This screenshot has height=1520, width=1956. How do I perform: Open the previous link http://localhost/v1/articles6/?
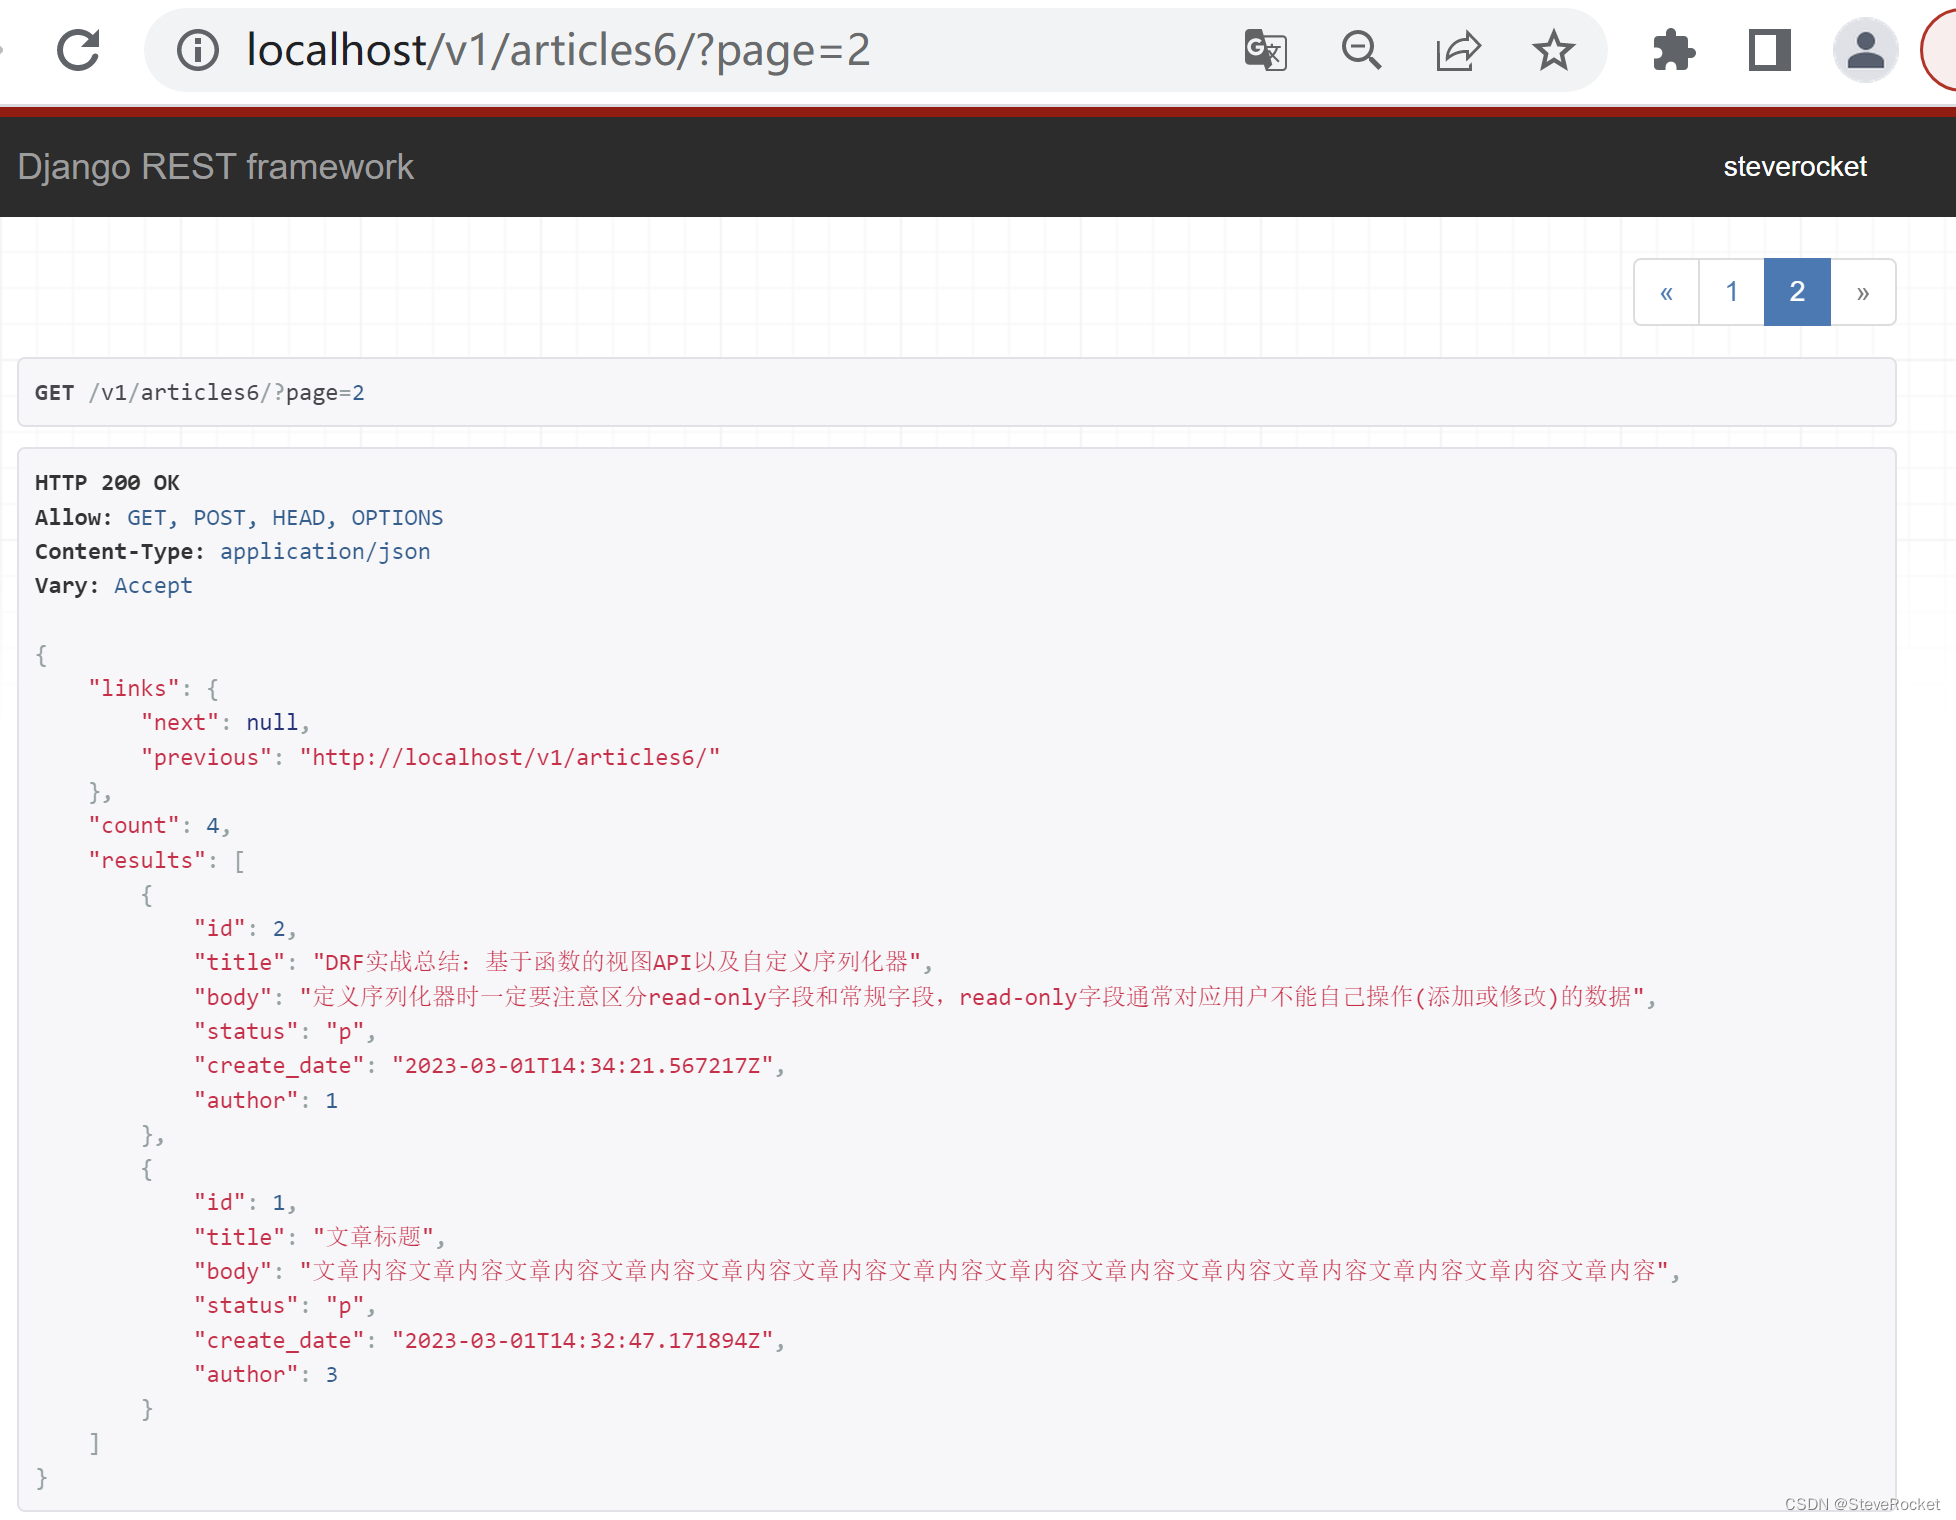[x=508, y=757]
